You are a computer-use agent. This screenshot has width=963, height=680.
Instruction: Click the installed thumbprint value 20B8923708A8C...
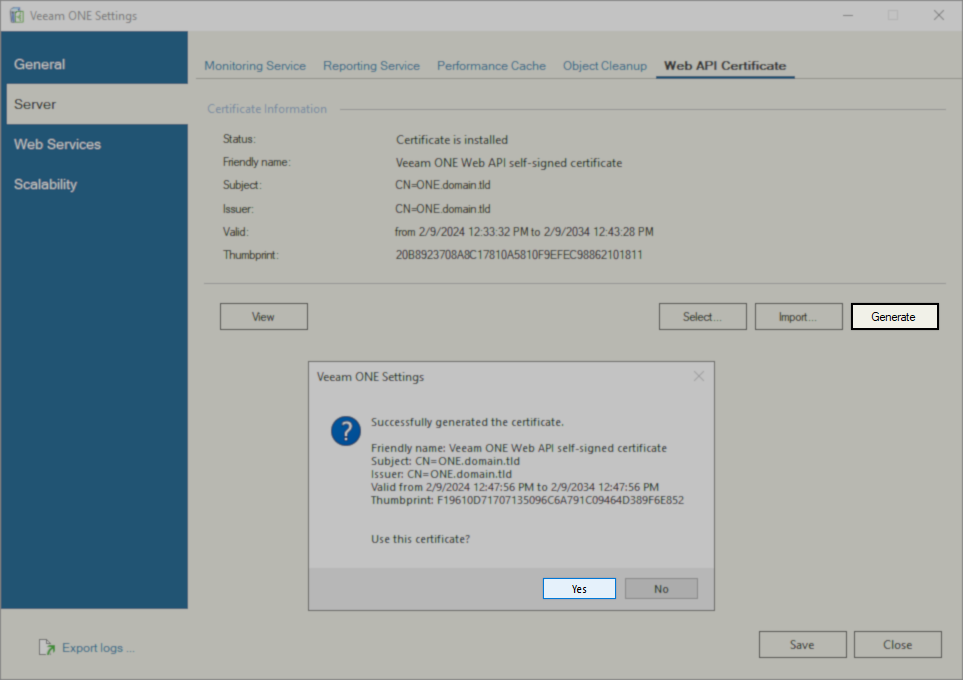coord(519,255)
